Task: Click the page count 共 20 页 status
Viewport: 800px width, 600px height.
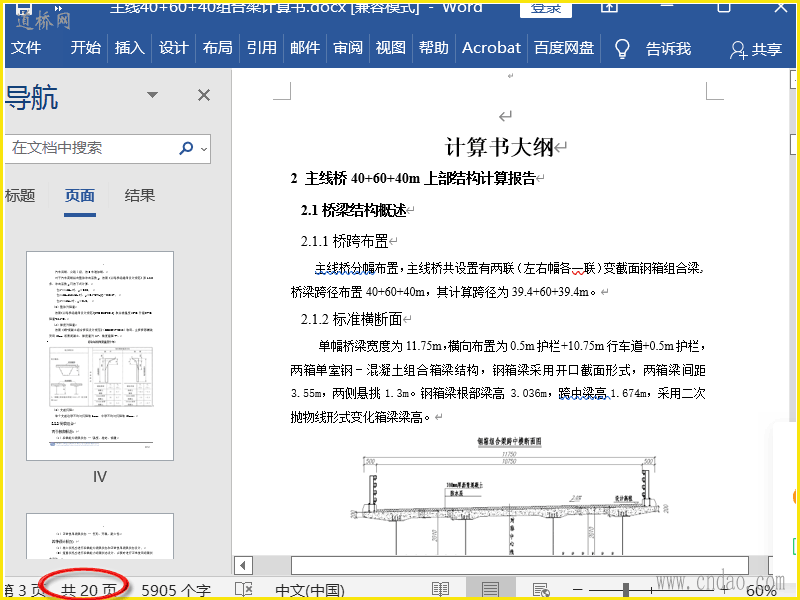Action: coord(88,591)
